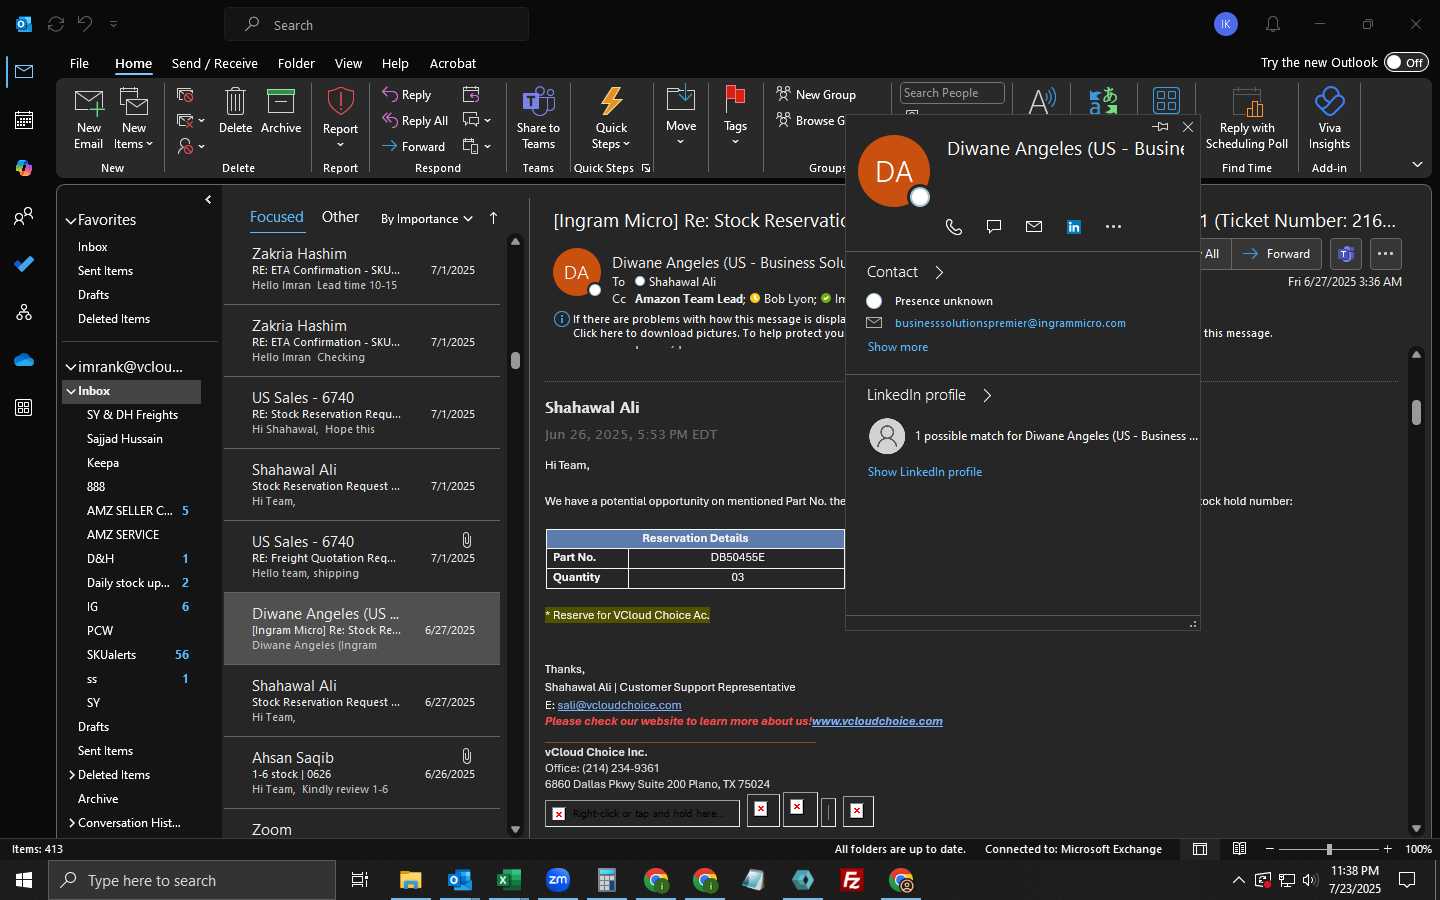Click Reply in the Respond group
The image size is (1440, 900).
pyautogui.click(x=406, y=94)
